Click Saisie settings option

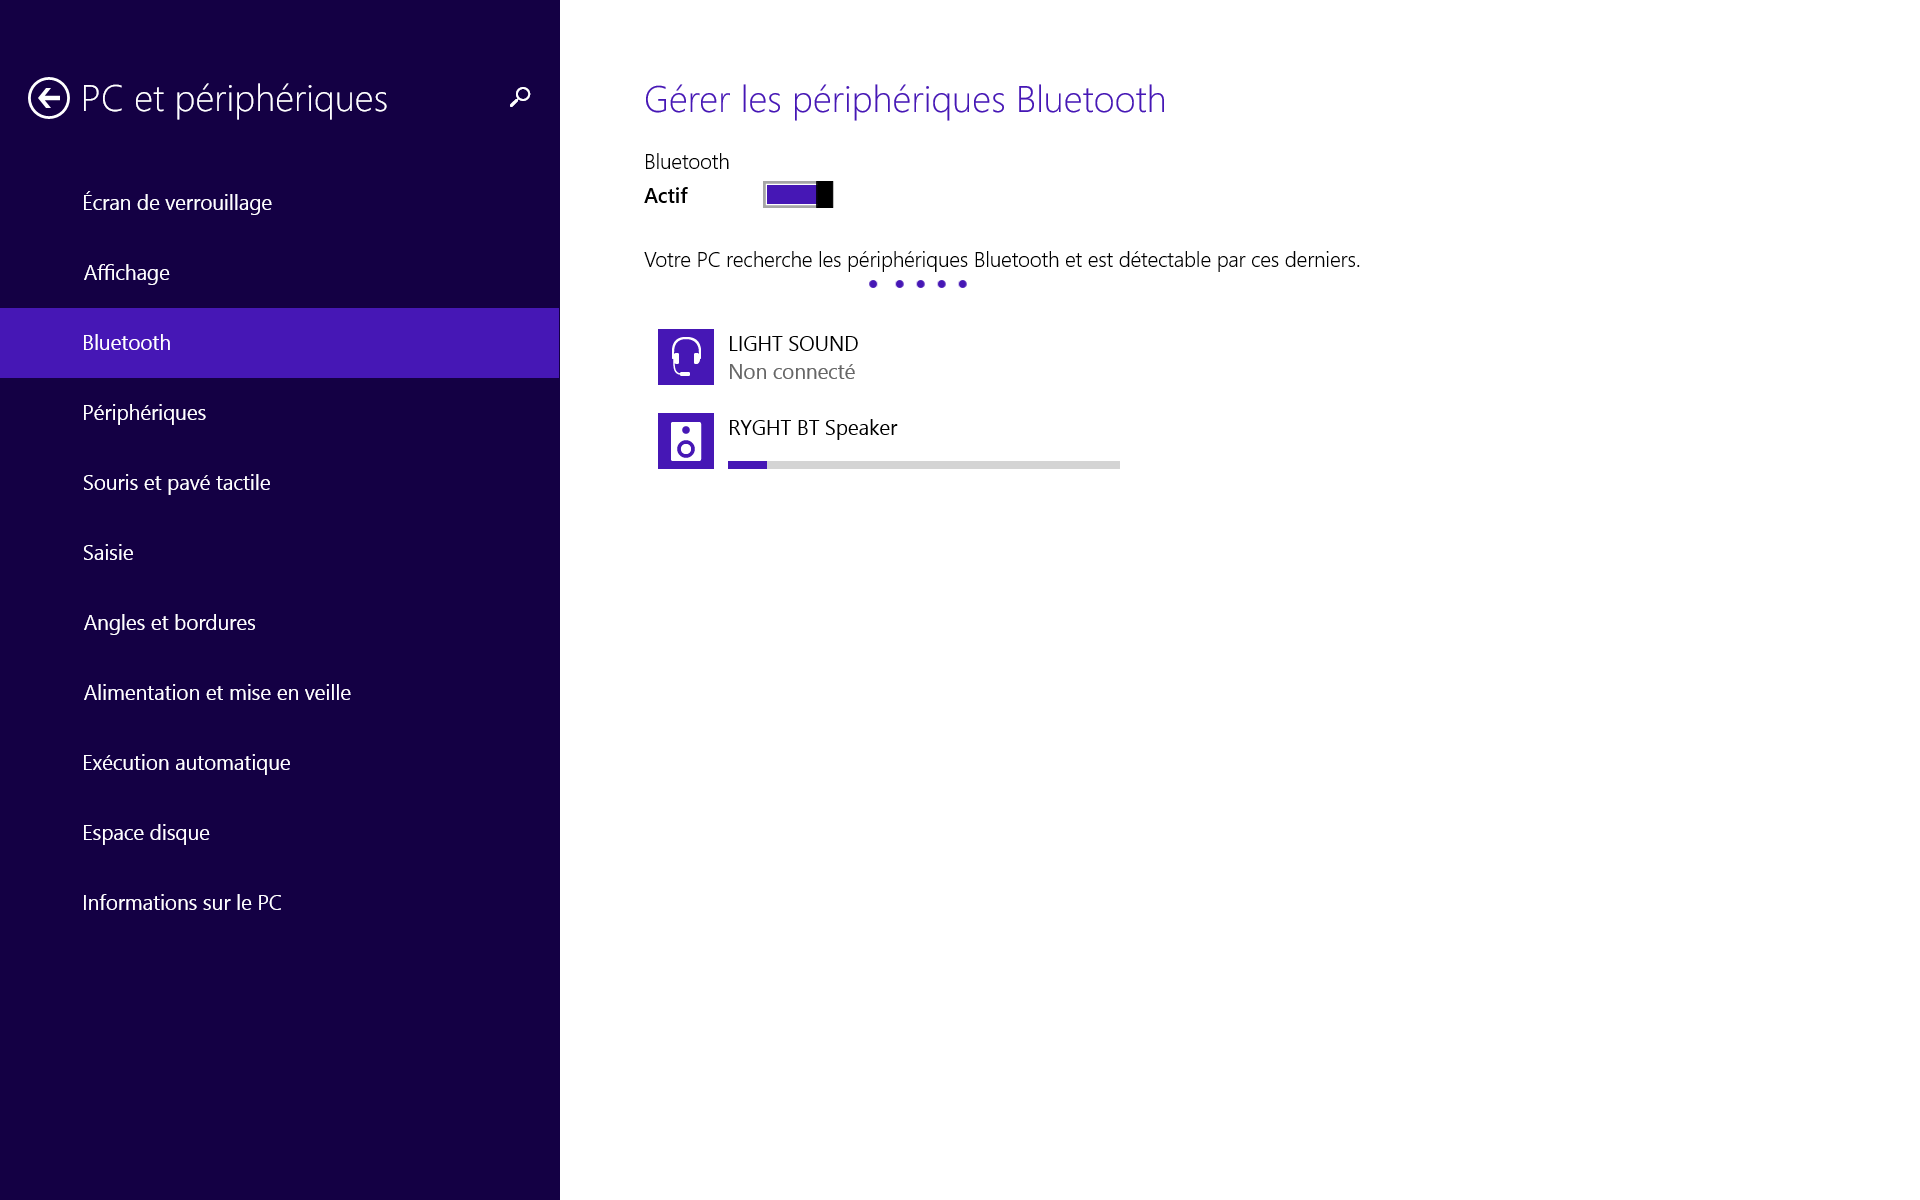tap(108, 552)
